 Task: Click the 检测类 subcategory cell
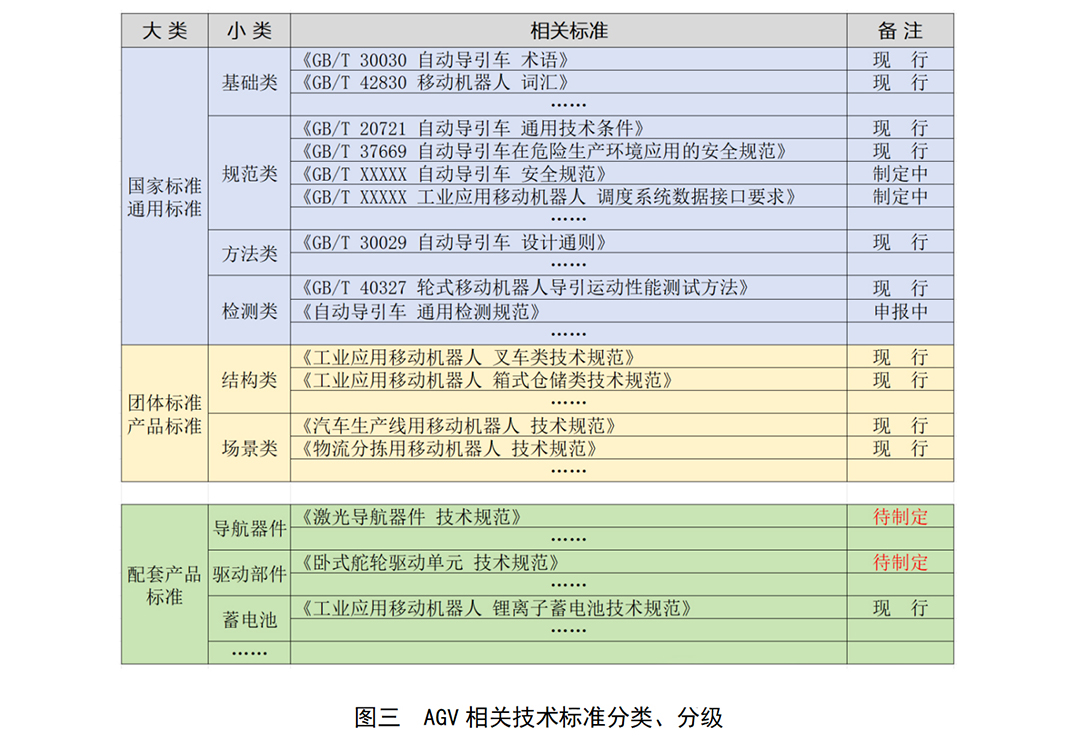[x=249, y=311]
